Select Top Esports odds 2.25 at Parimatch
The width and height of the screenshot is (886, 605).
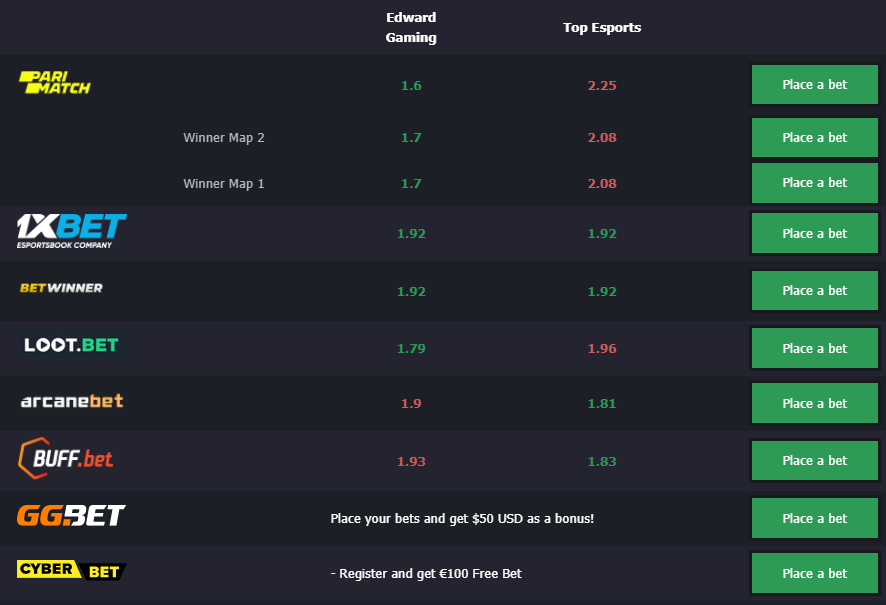(x=602, y=85)
